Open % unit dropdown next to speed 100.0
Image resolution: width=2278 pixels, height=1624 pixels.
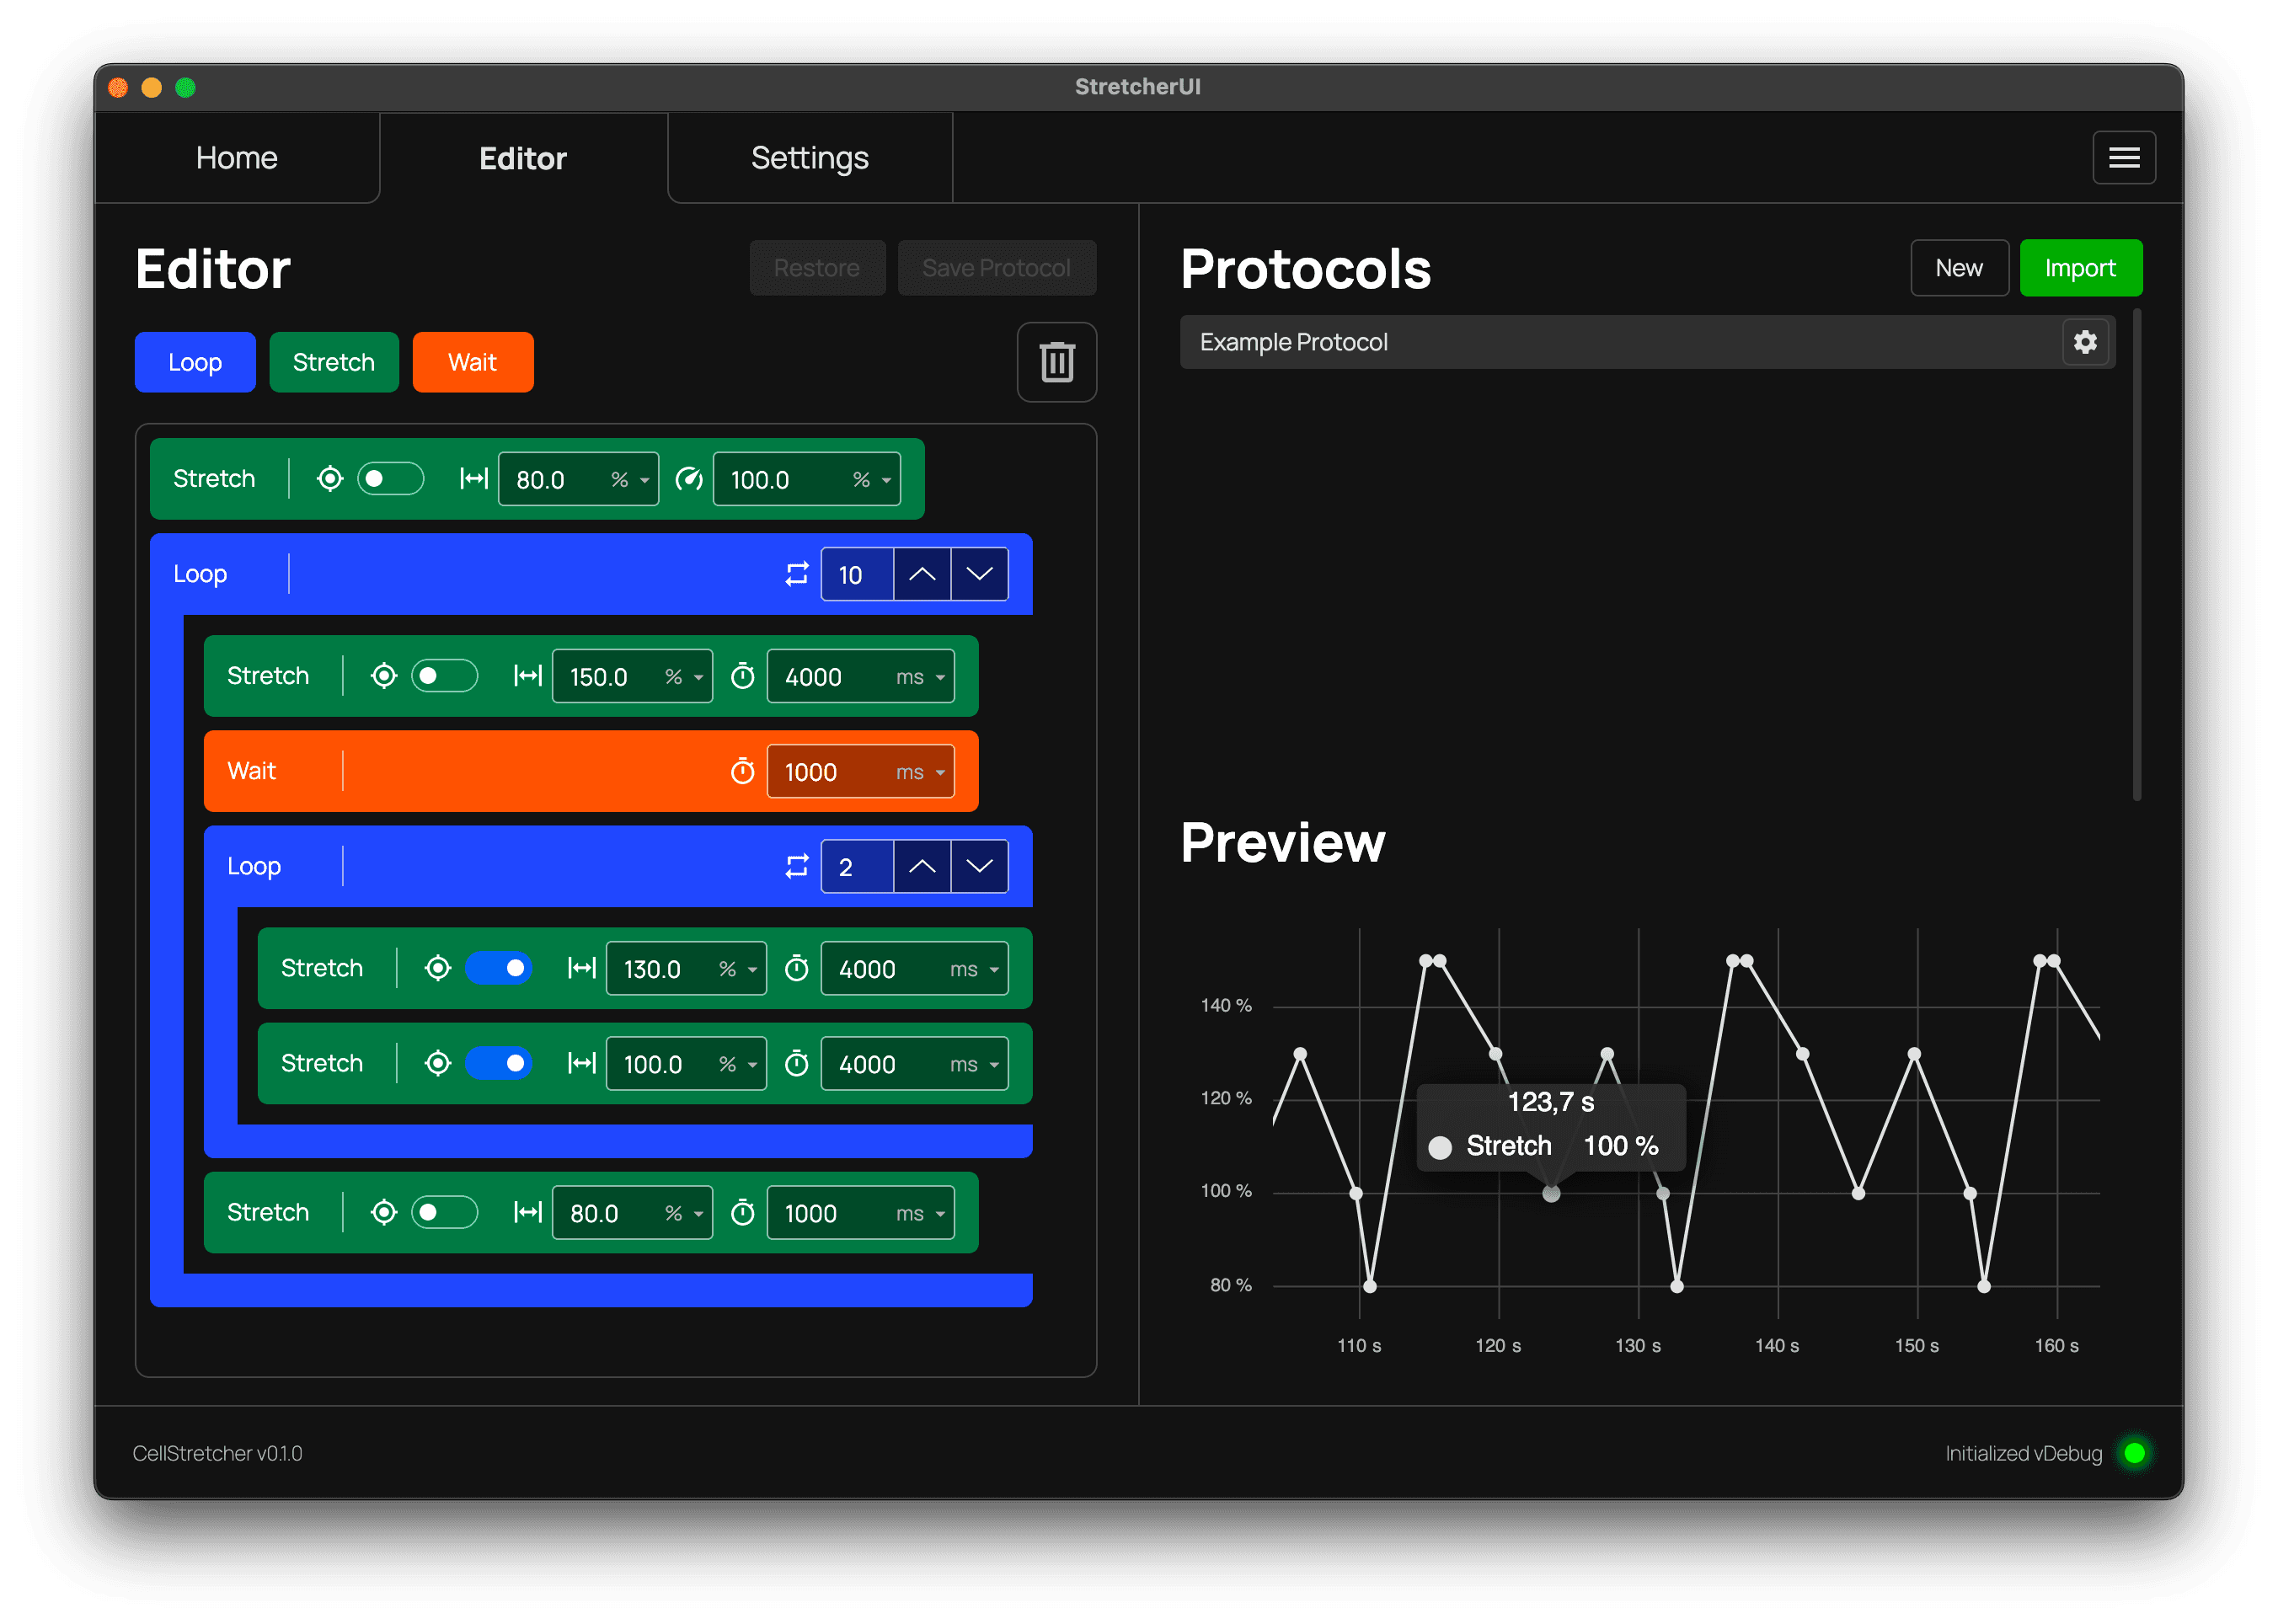871,480
